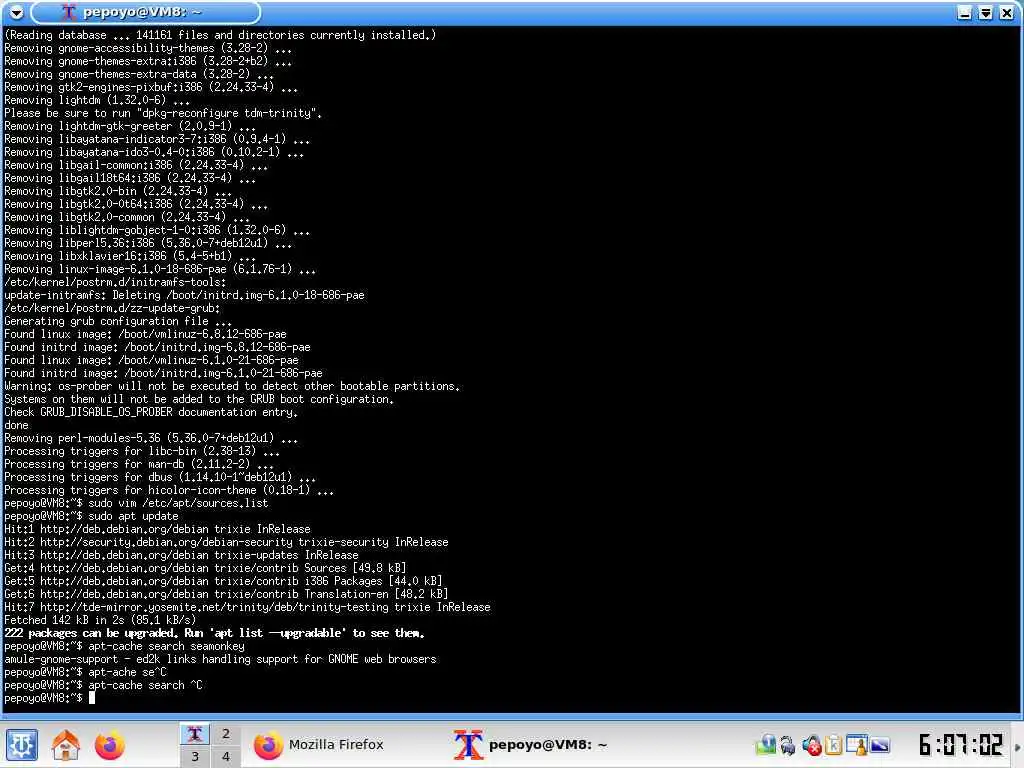Click the terminal title 'pepoyo@VM8: ~'
Viewport: 1024px width, 768px height.
[x=142, y=12]
